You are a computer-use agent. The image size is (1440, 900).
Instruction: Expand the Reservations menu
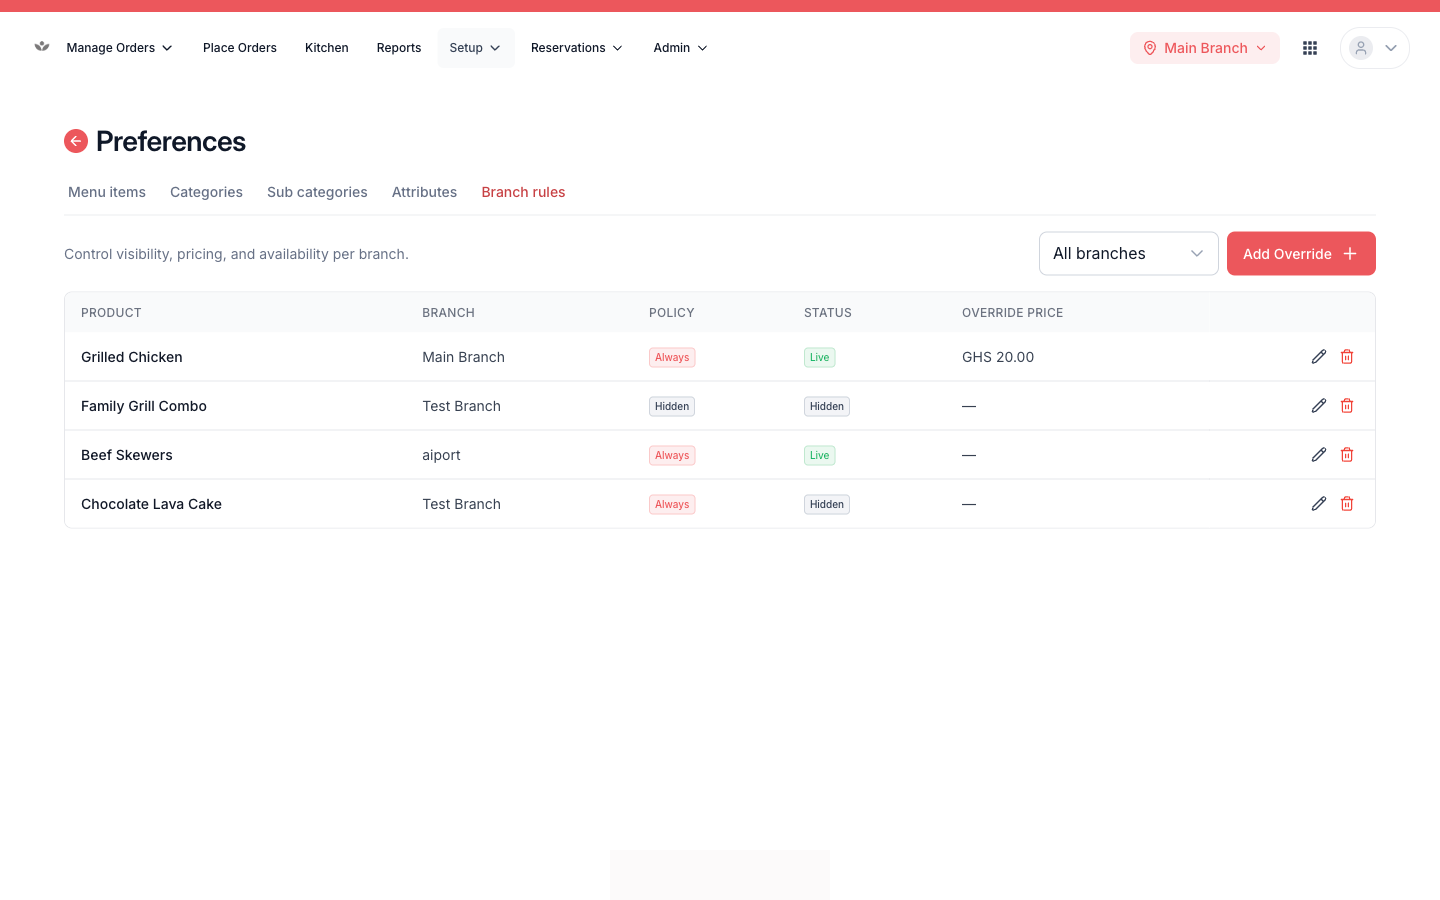[x=577, y=48]
